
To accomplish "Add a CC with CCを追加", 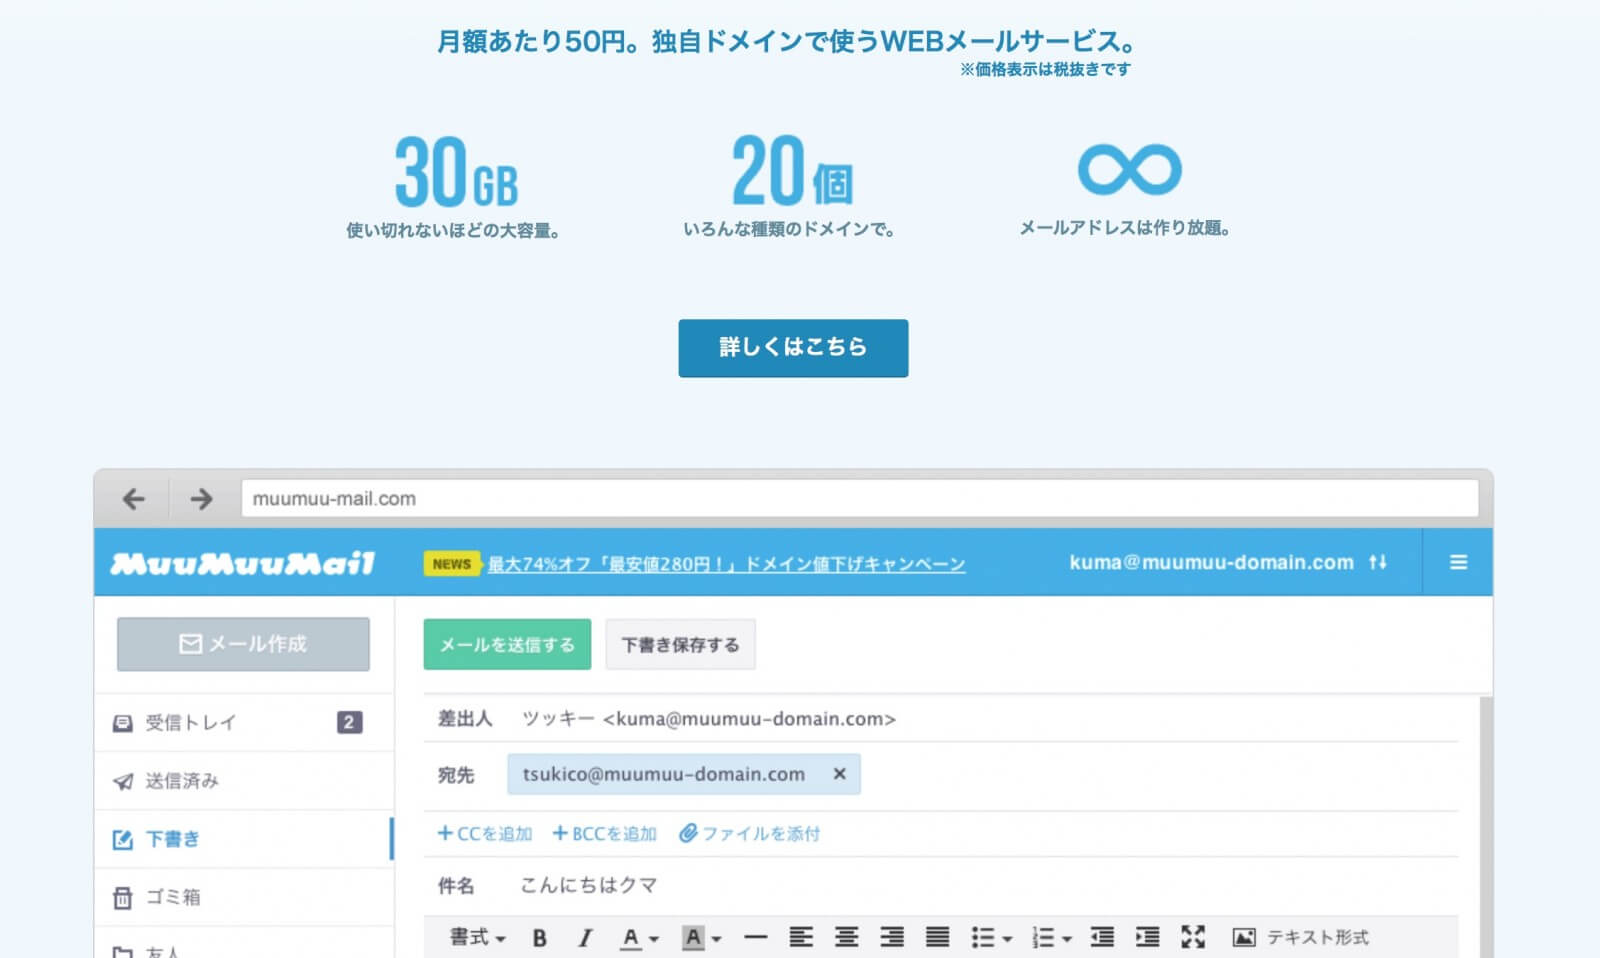I will (x=485, y=833).
